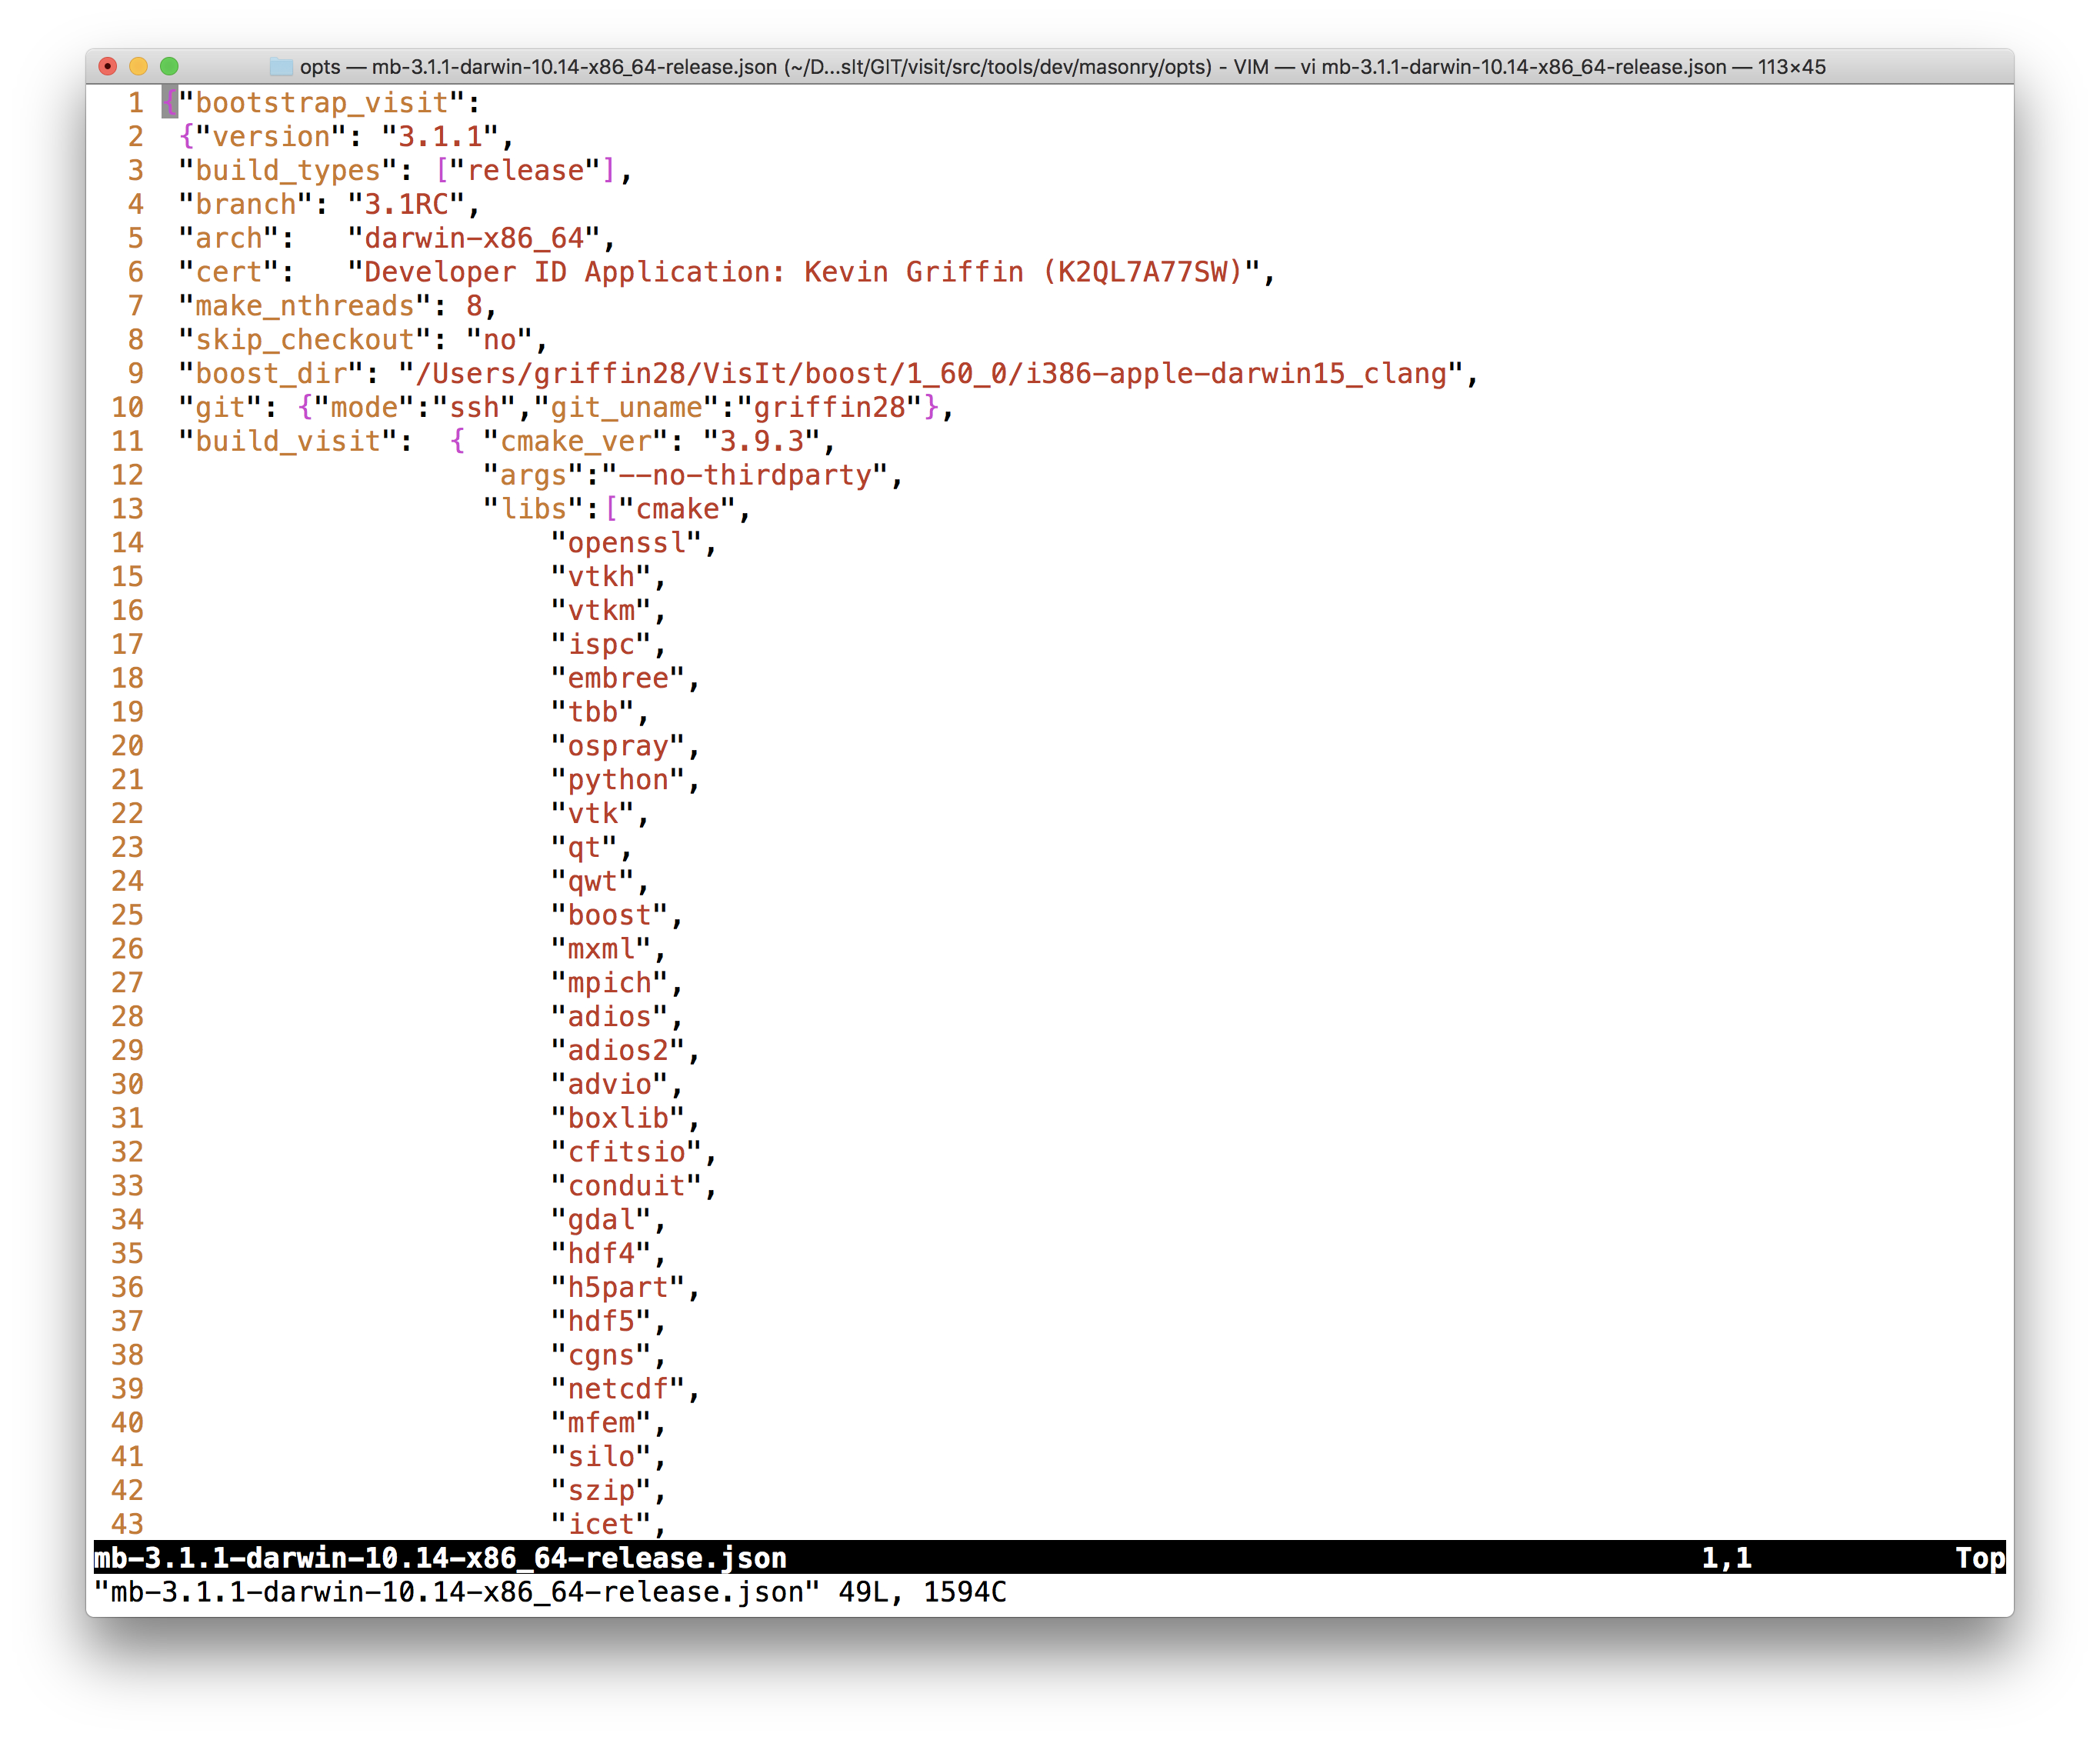Click the "h5part" library entry
The height and width of the screenshot is (1740, 2100).
click(x=618, y=1288)
